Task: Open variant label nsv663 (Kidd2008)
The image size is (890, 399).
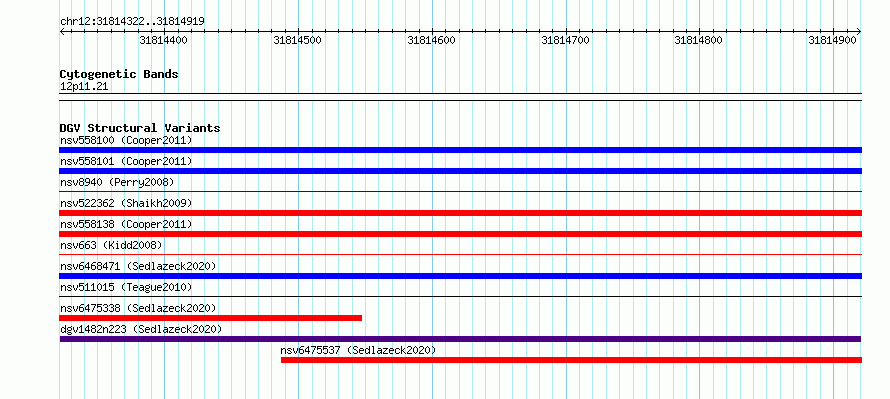Action: [111, 245]
